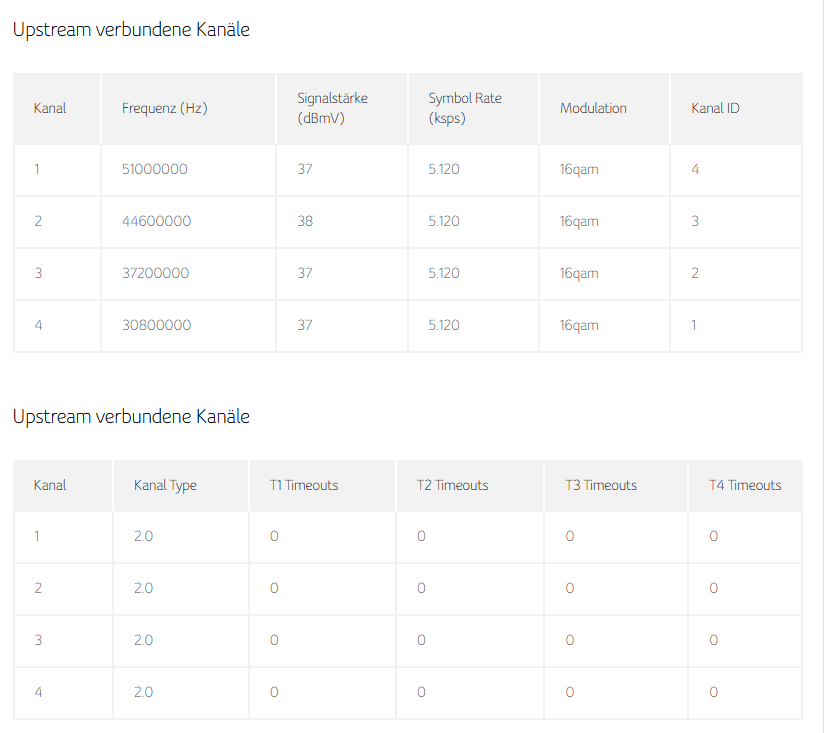Viewport: 829px width, 733px height.
Task: Click Kanal ID cell in the 30800000 row
Action: point(694,325)
